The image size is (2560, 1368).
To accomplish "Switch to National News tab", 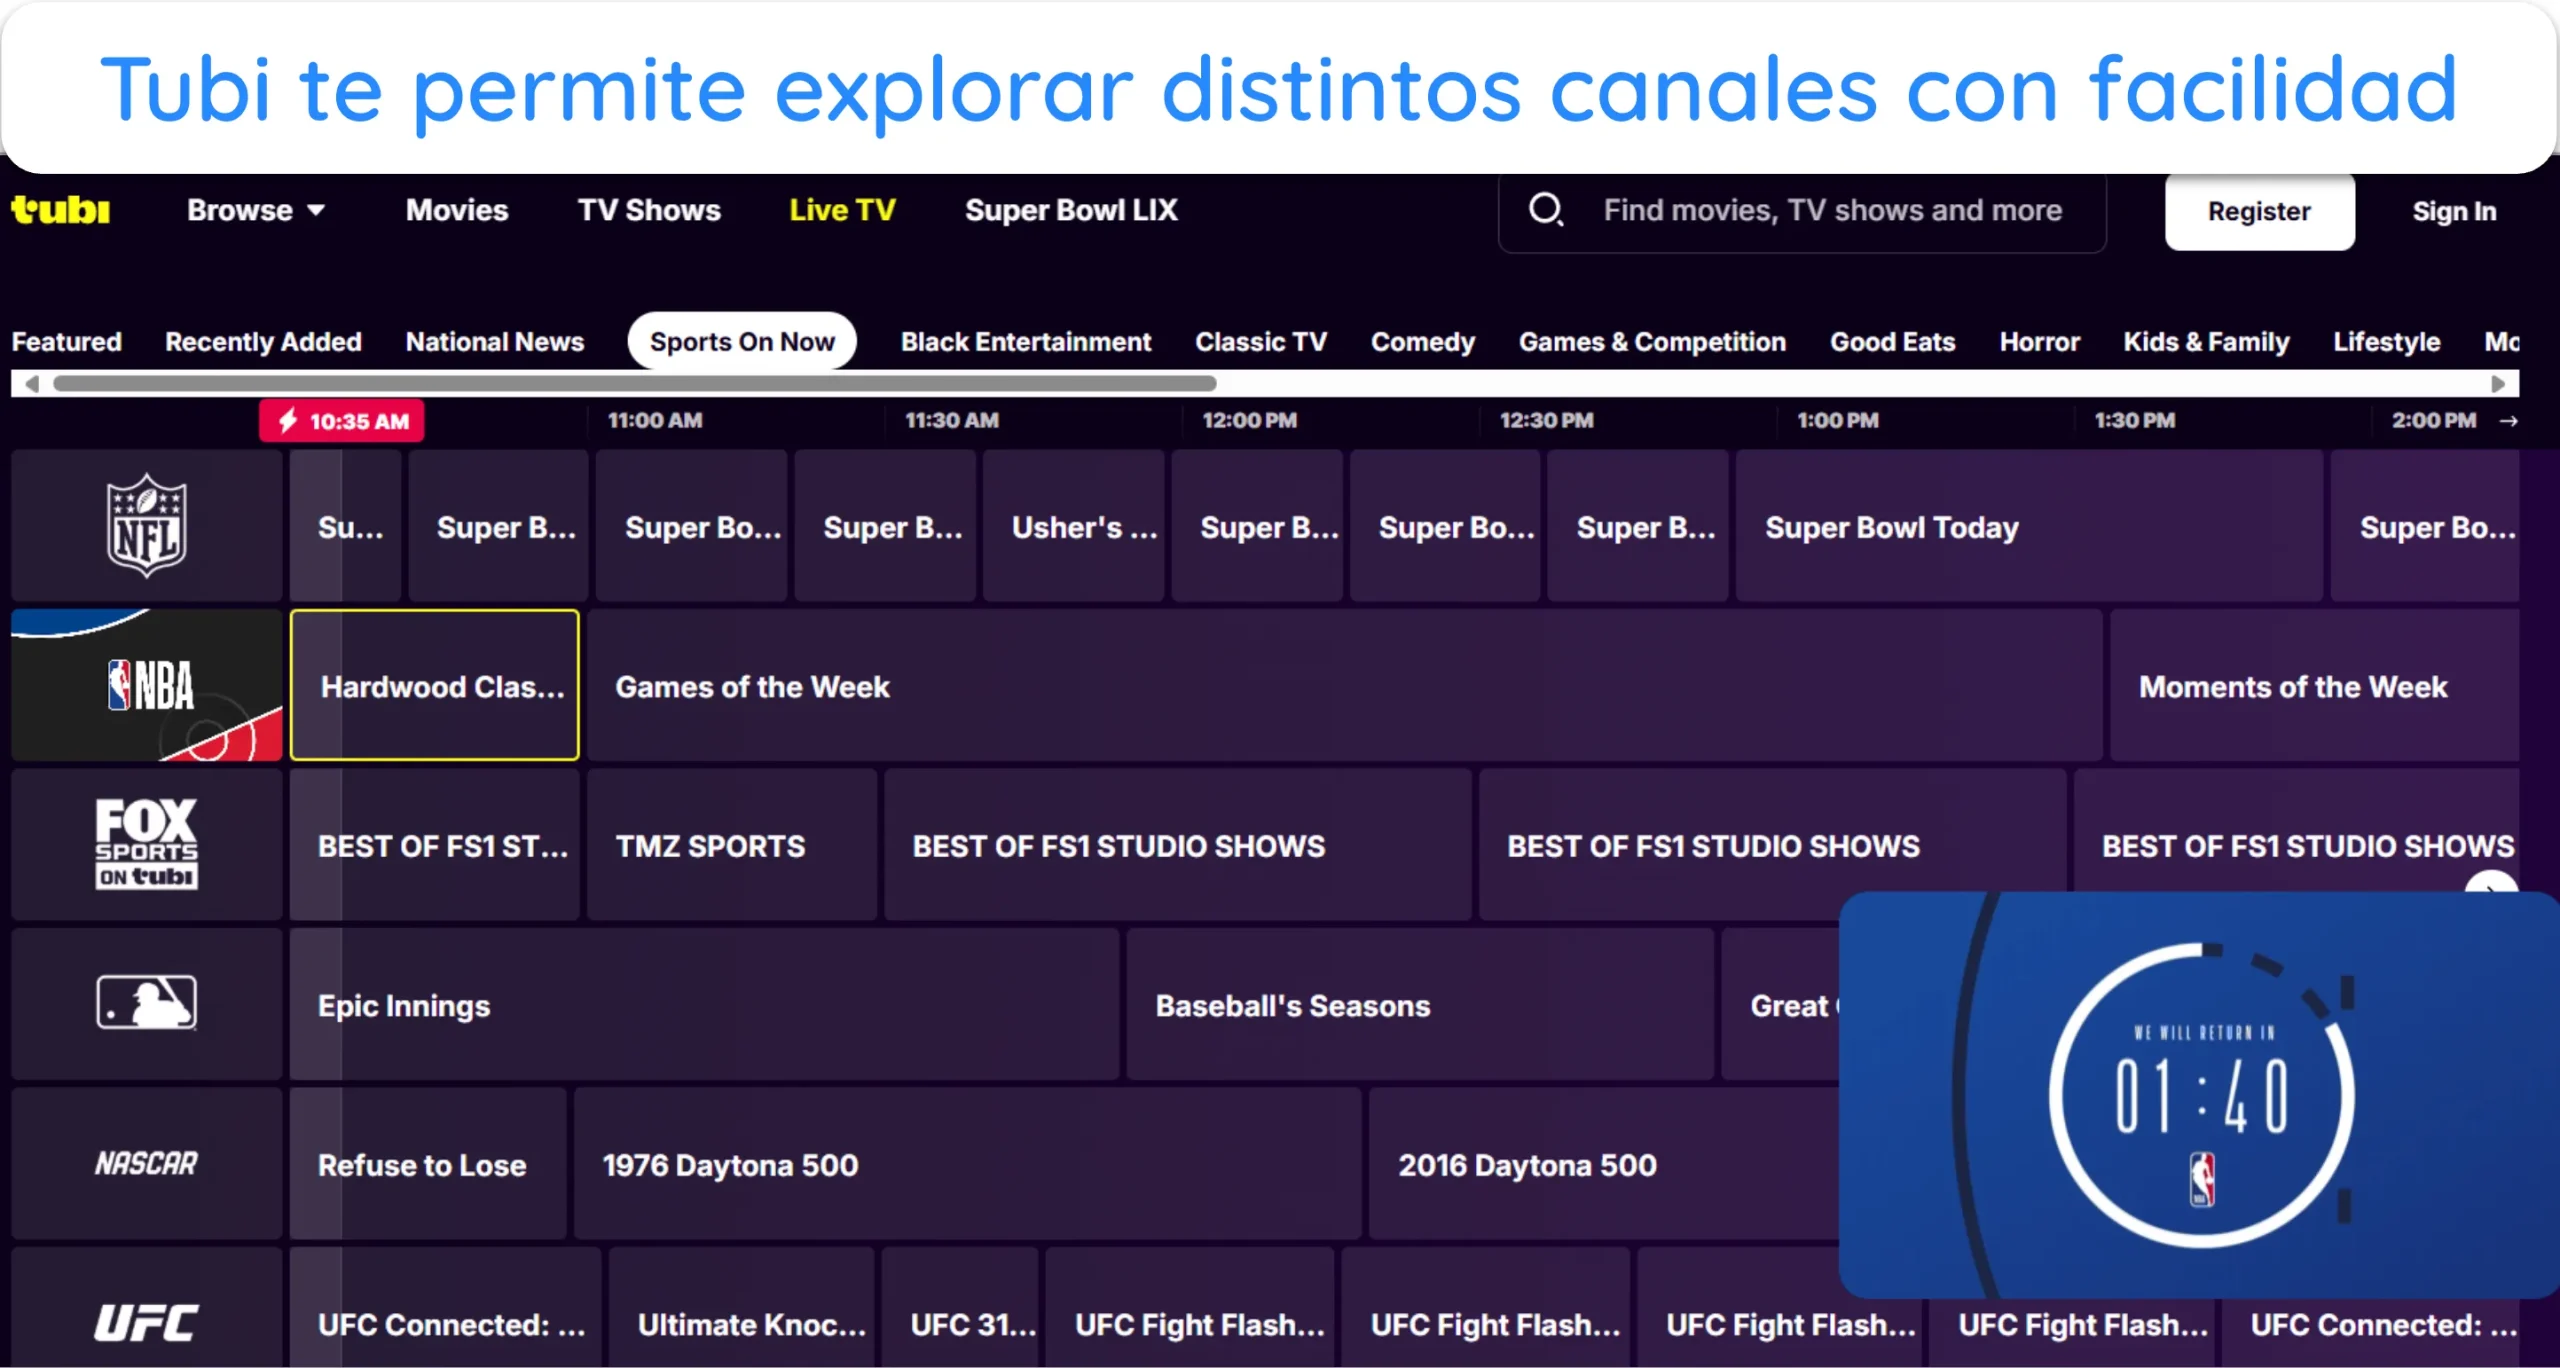I will click(x=494, y=342).
